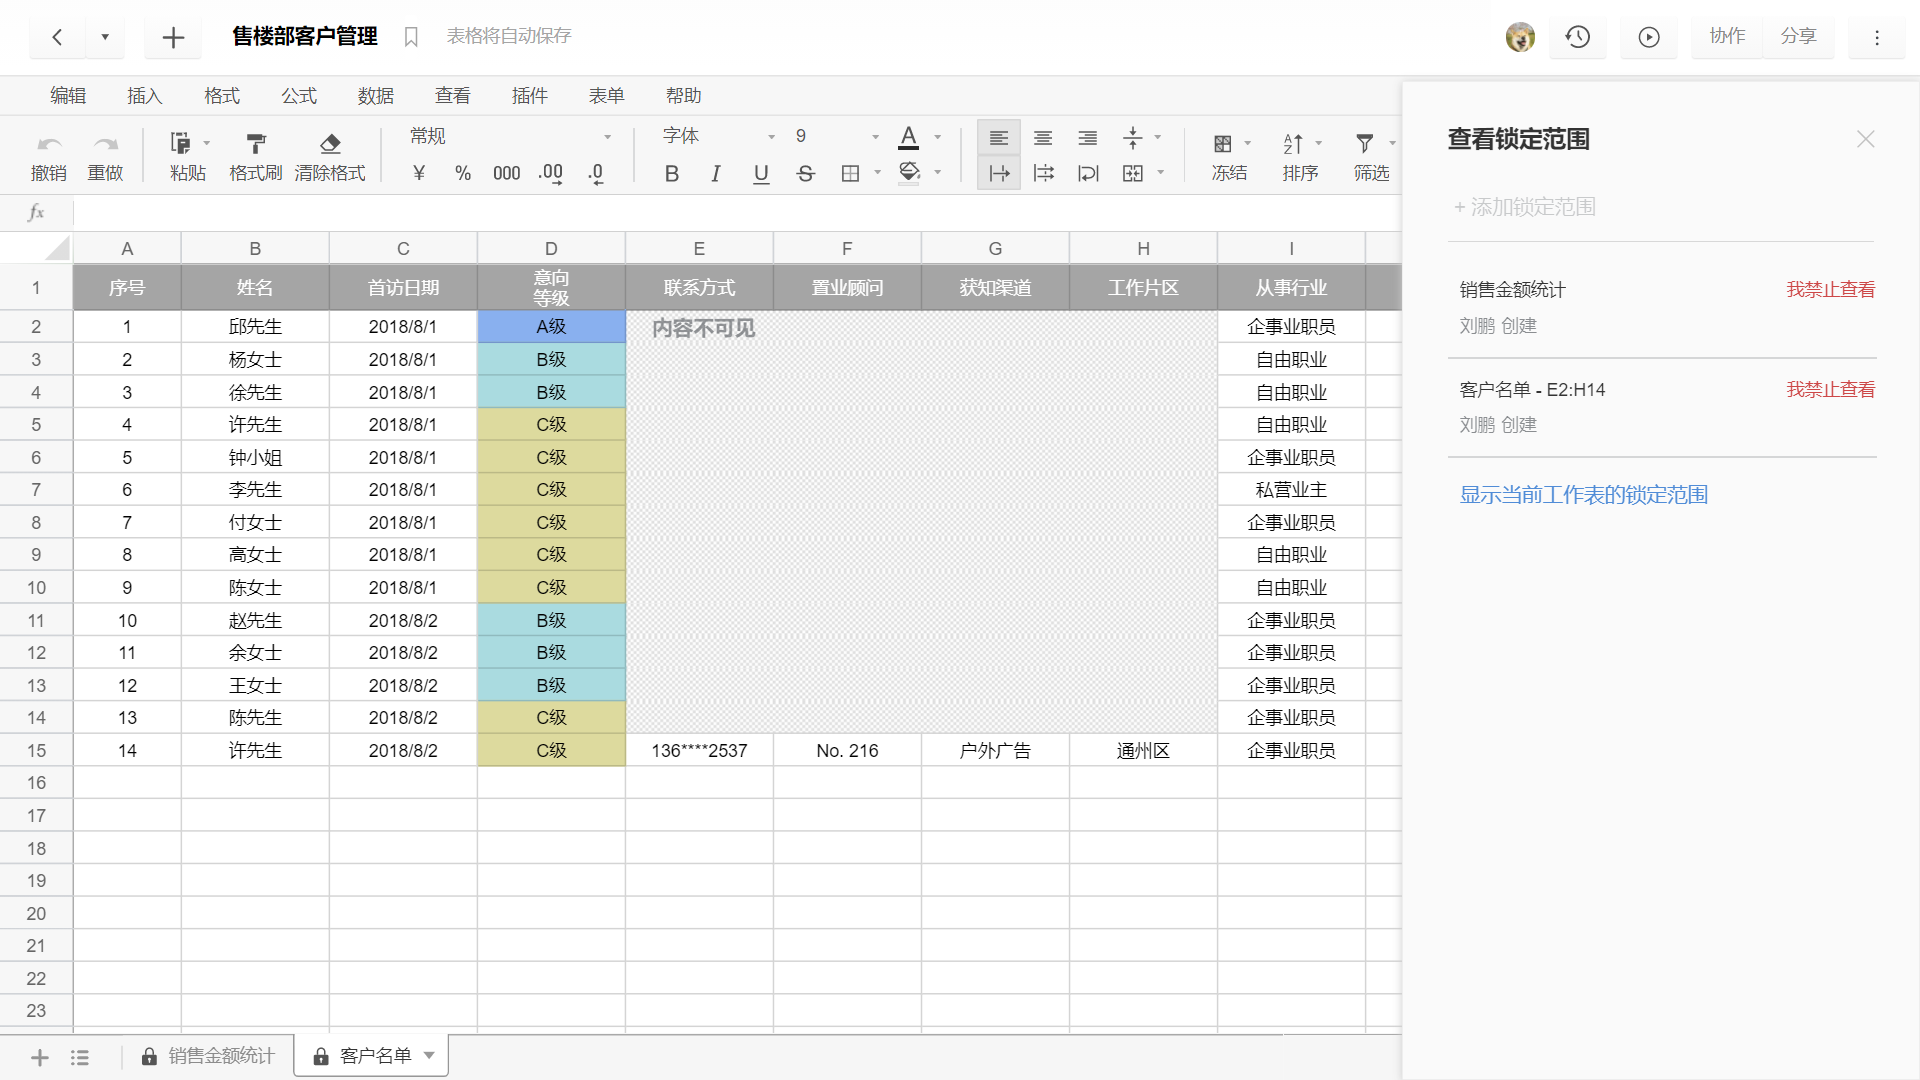Open the 数据 menu

coord(375,96)
